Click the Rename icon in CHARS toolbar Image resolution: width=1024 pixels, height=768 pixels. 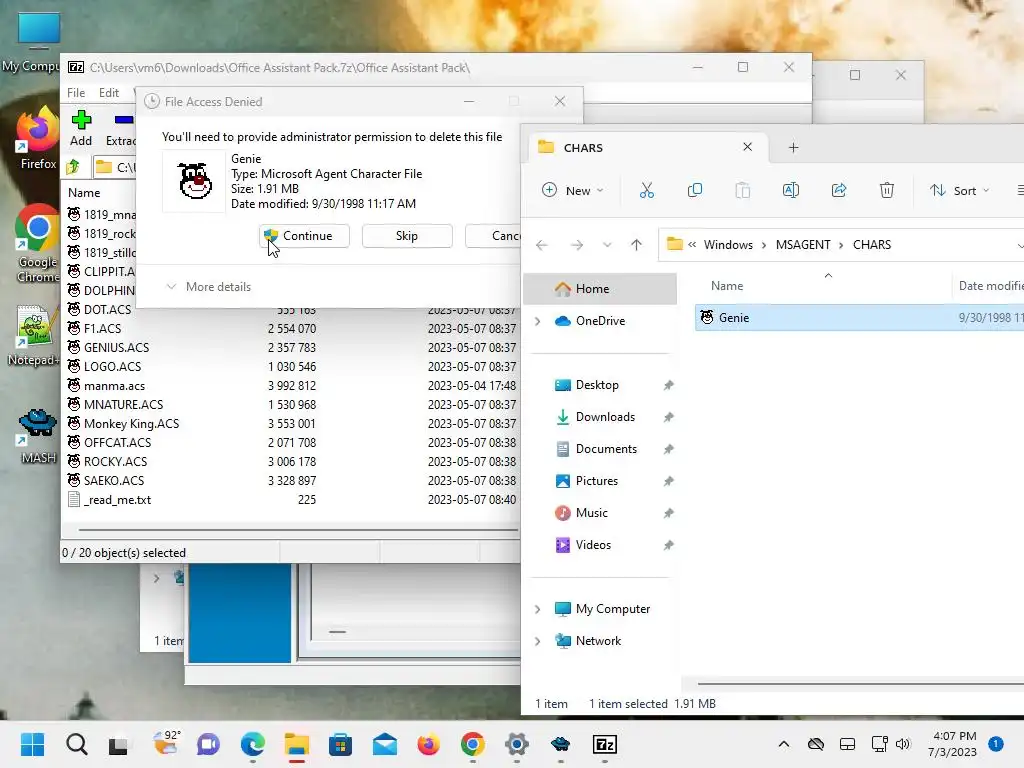click(x=790, y=190)
